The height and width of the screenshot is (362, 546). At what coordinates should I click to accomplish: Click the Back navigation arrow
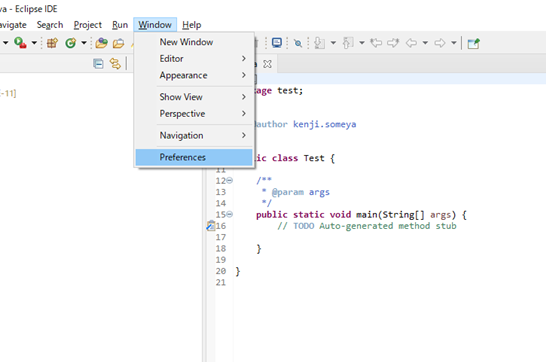click(411, 43)
